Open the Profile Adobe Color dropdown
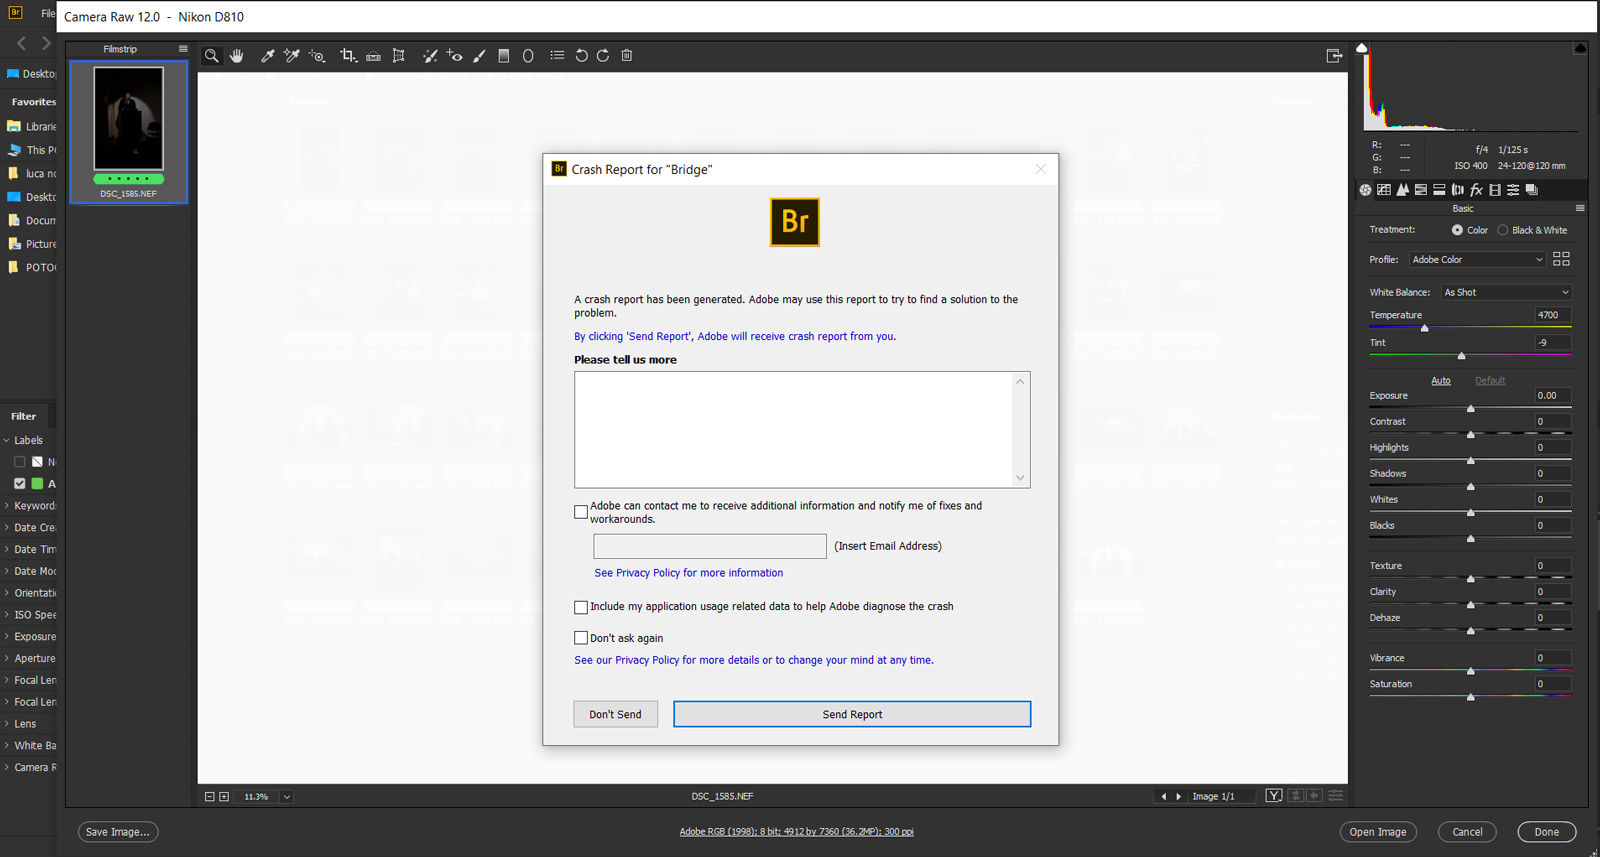 coord(1478,259)
